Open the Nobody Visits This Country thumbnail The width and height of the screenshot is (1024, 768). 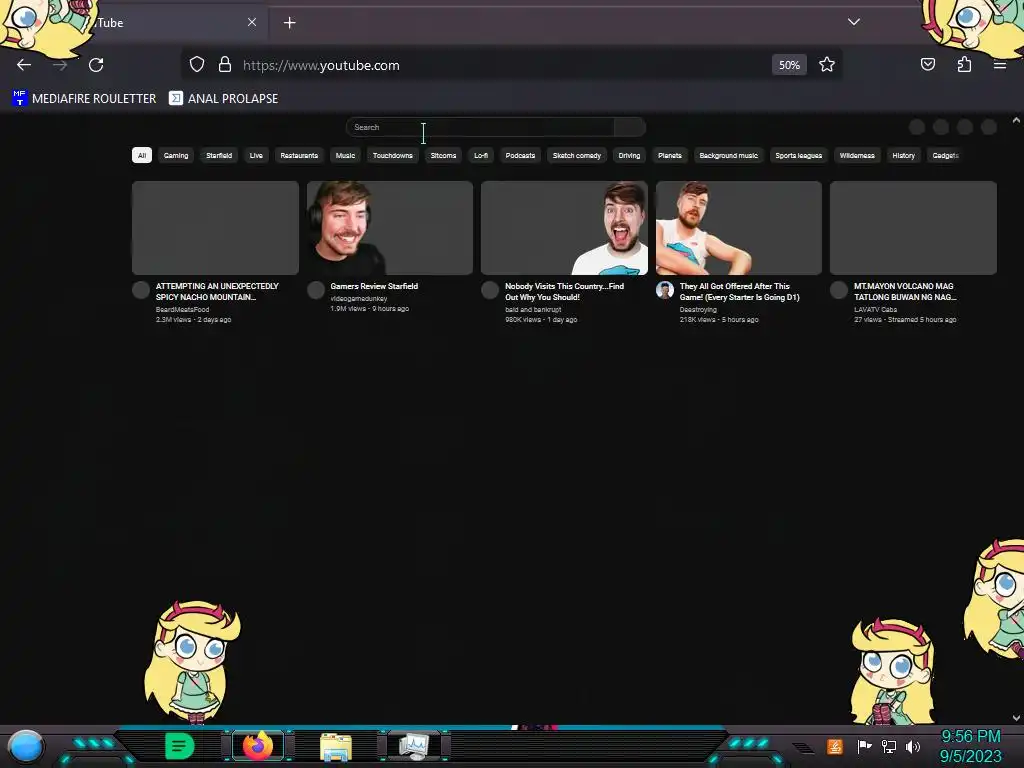[564, 228]
